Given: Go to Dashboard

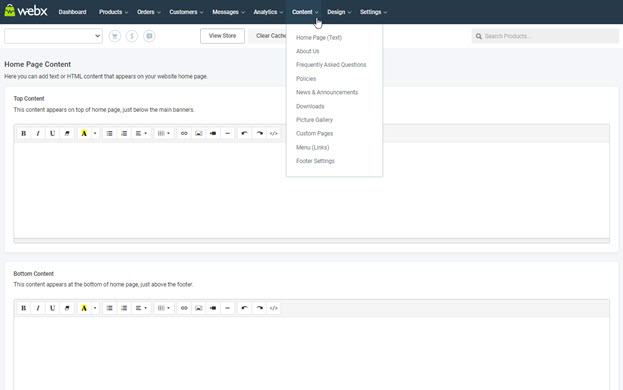Looking at the screenshot, I should click(x=72, y=12).
